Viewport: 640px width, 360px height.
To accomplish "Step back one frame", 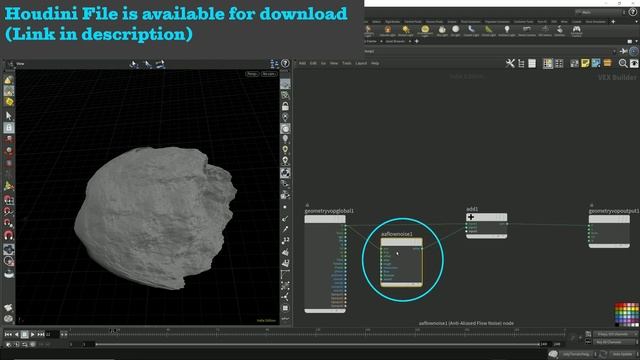I will [x=17, y=334].
